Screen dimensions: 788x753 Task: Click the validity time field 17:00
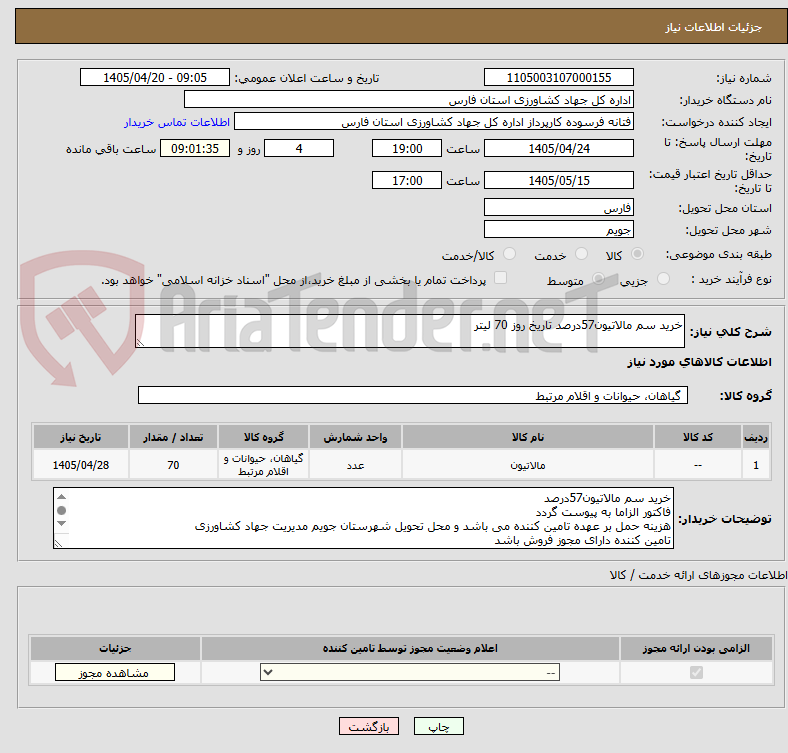[407, 180]
